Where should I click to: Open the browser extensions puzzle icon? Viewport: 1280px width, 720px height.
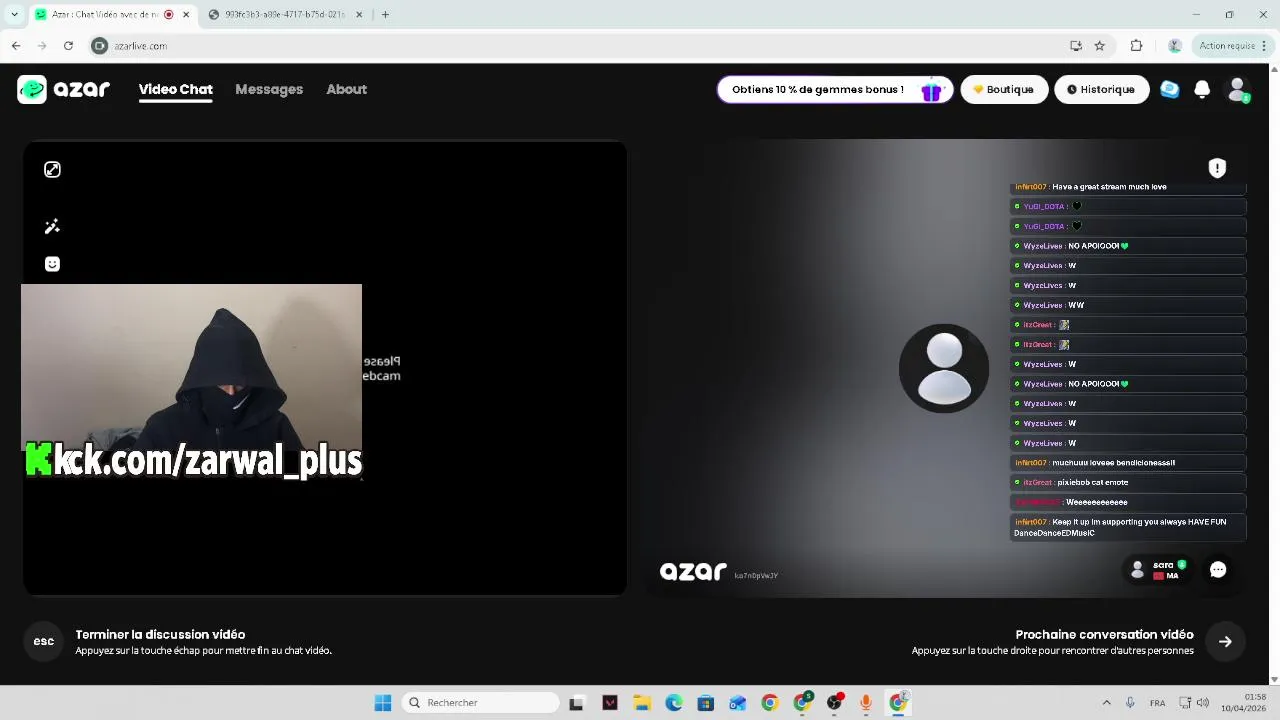coord(1136,46)
